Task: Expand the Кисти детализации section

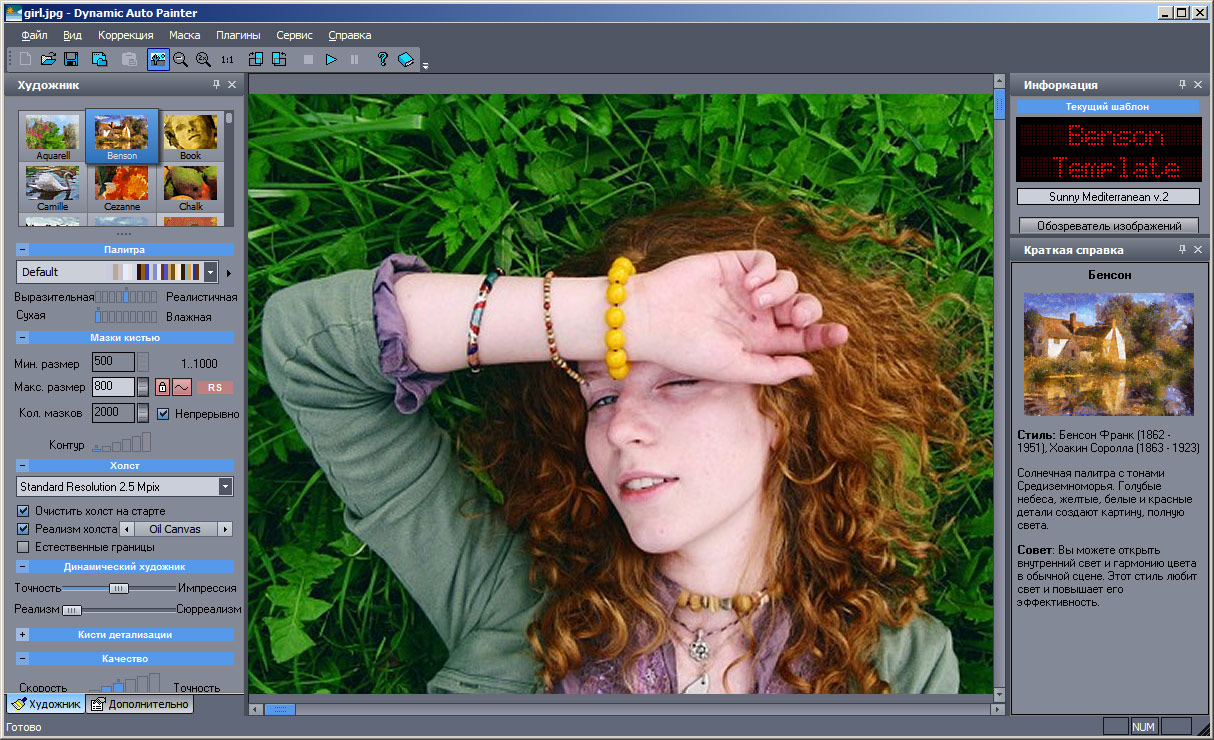Action: (x=22, y=634)
